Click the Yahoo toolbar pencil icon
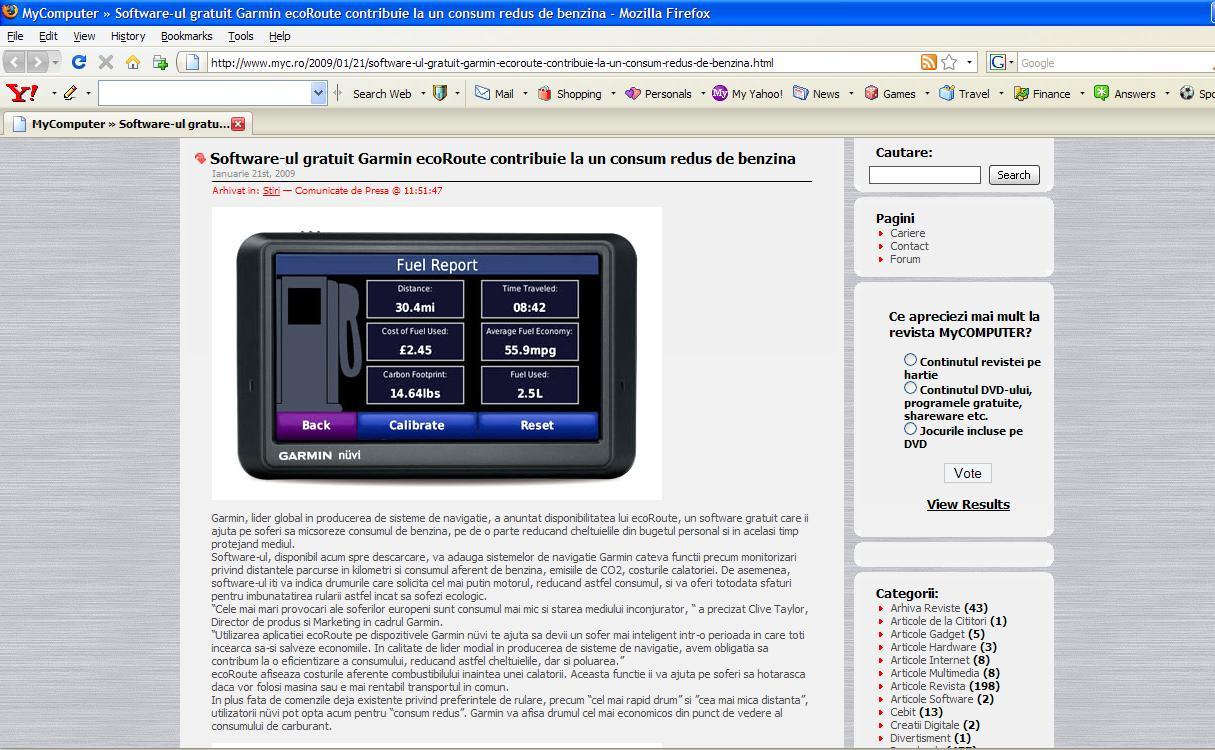Screen dimensions: 1215x750 coord(70,93)
